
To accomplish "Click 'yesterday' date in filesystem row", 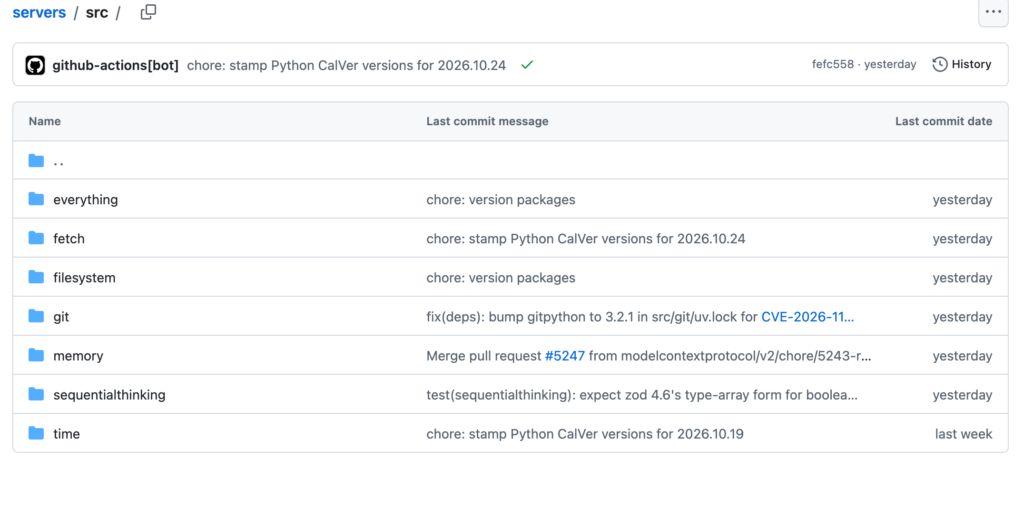I will [962, 278].
